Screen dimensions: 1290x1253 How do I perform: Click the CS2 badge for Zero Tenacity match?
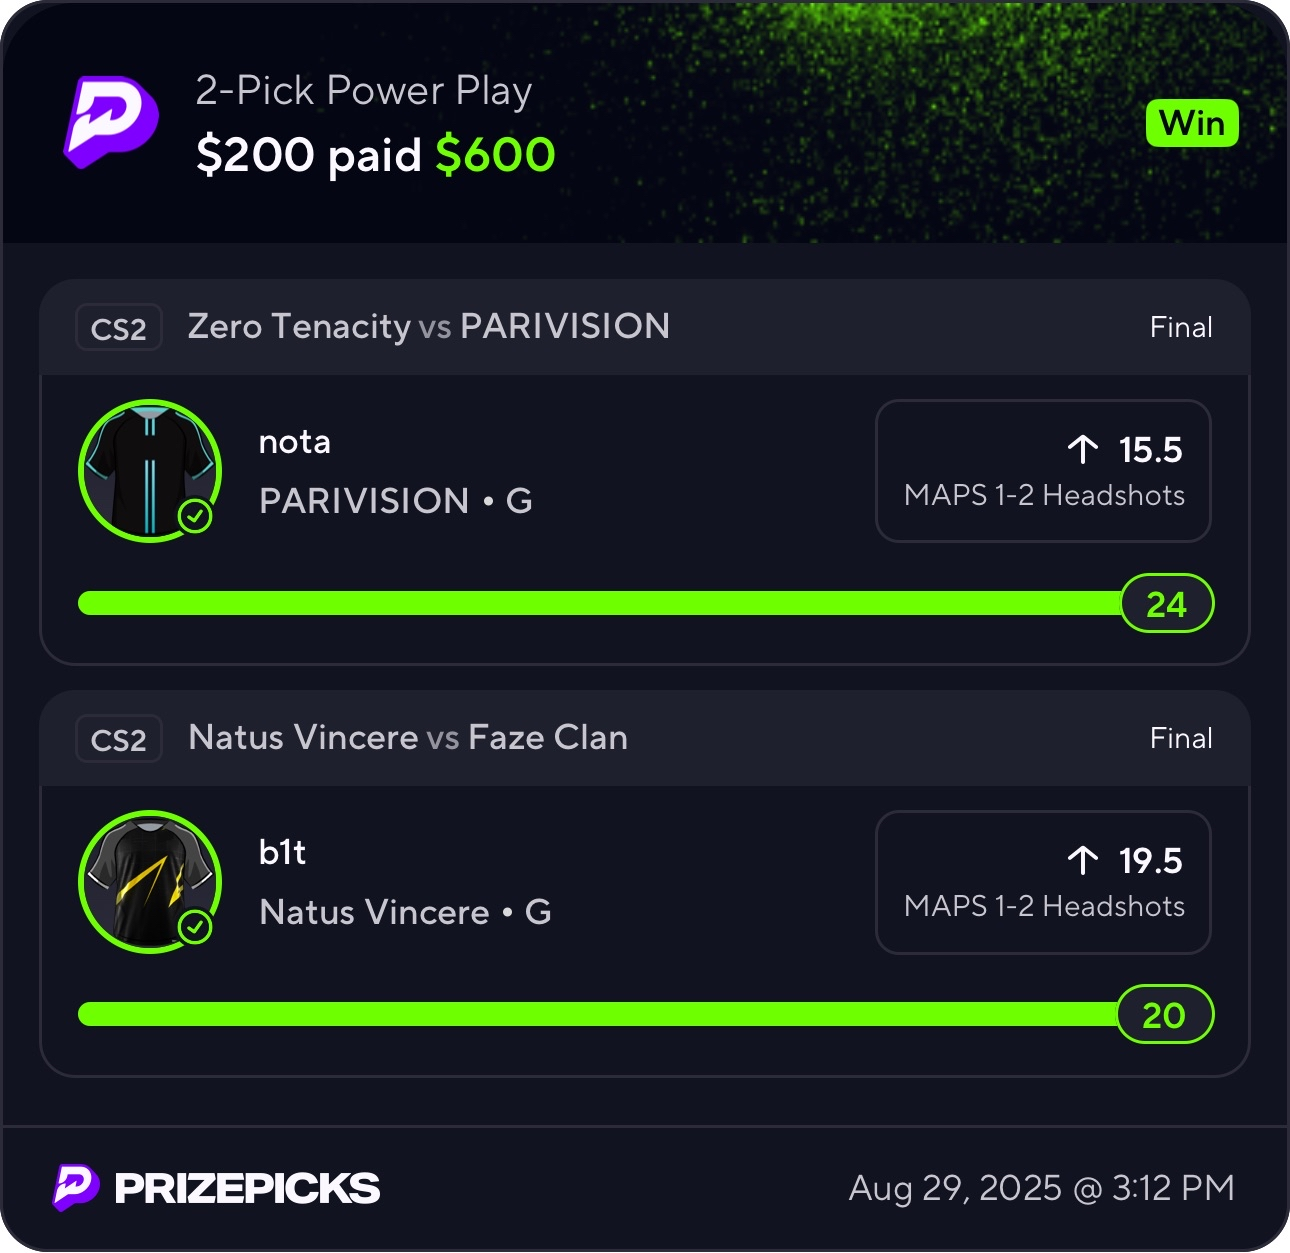118,328
